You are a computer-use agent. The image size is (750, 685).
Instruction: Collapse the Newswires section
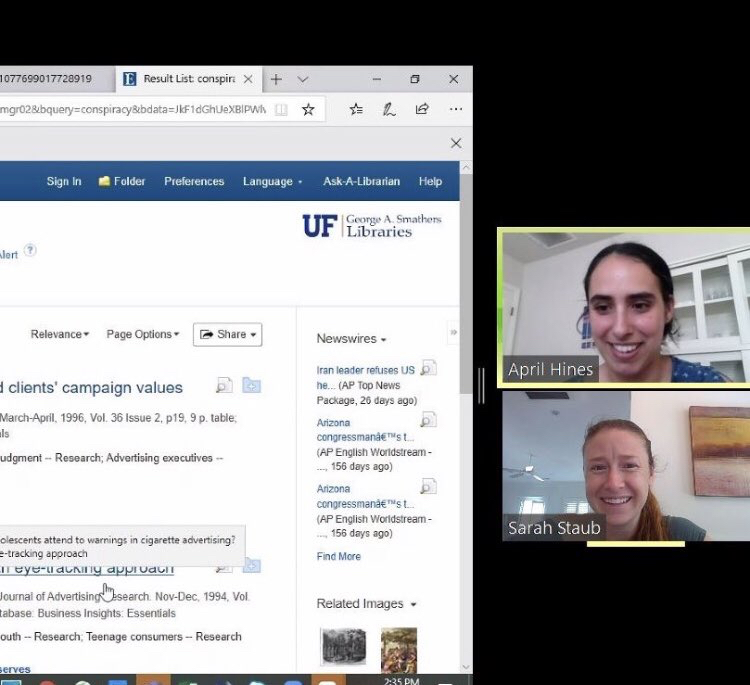[351, 339]
